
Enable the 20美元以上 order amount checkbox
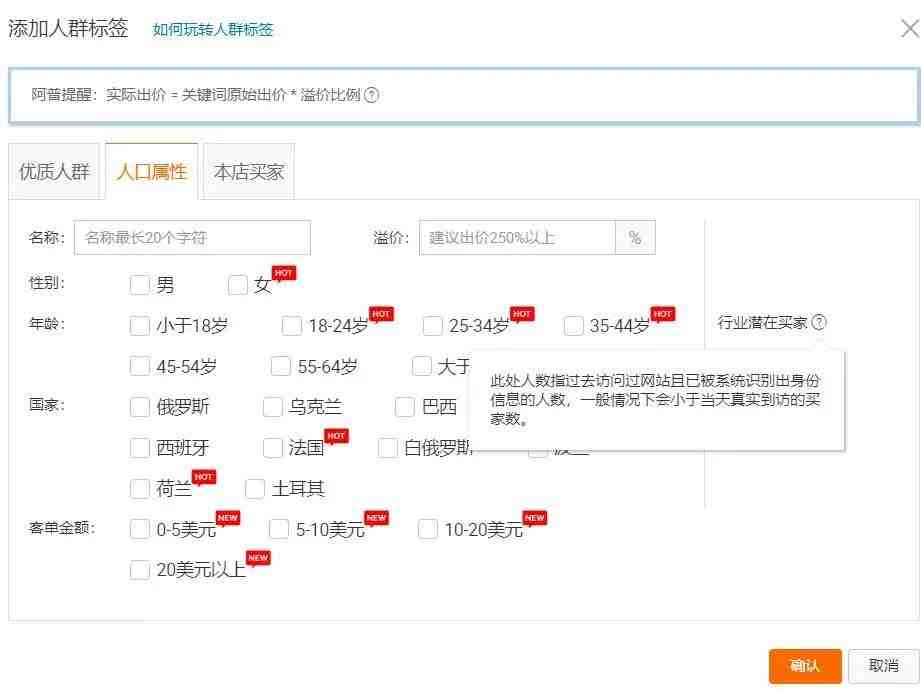pos(140,570)
